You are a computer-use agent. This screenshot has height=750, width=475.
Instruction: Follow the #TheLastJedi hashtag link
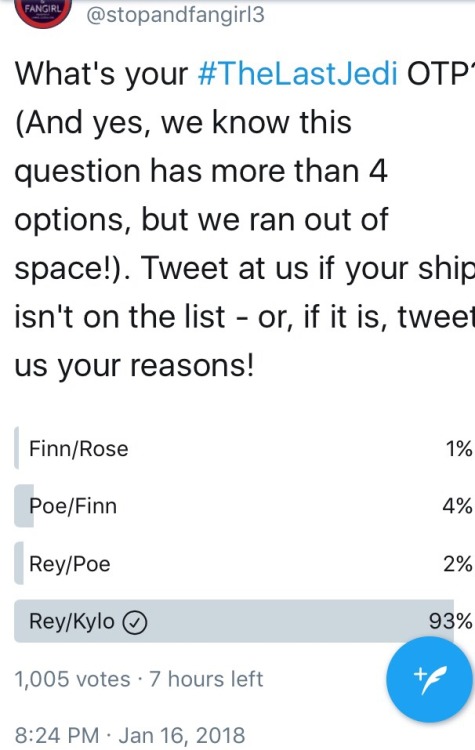(297, 74)
